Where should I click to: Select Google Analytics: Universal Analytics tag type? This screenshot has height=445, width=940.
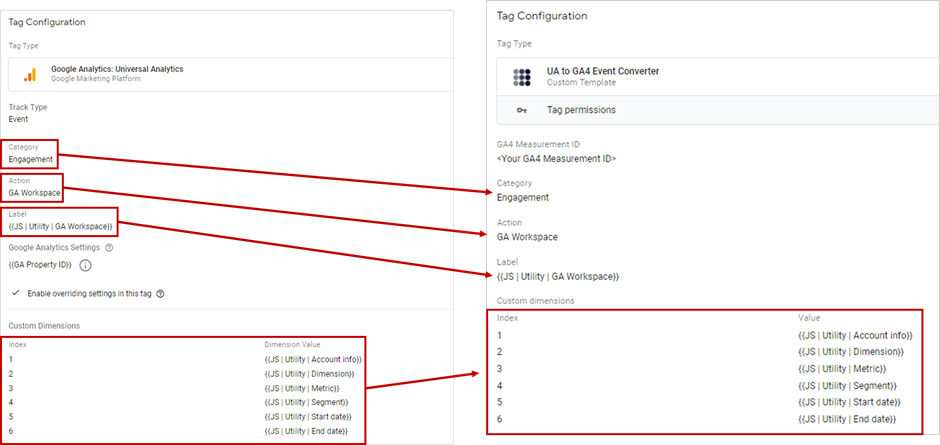pos(231,74)
